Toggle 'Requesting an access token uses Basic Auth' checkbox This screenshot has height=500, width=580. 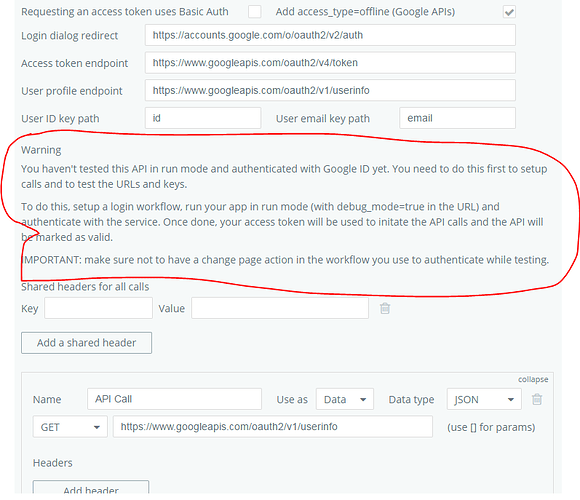[254, 12]
